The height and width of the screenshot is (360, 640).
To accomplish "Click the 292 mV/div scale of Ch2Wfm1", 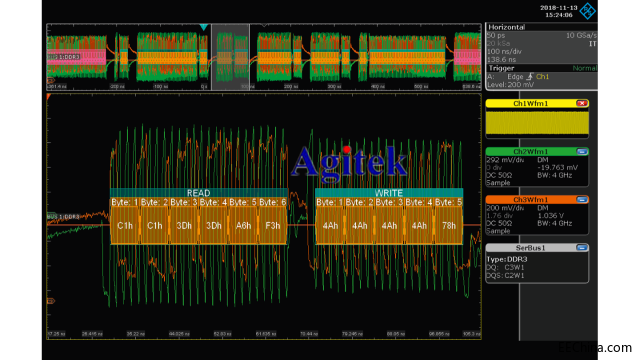I will (x=505, y=160).
